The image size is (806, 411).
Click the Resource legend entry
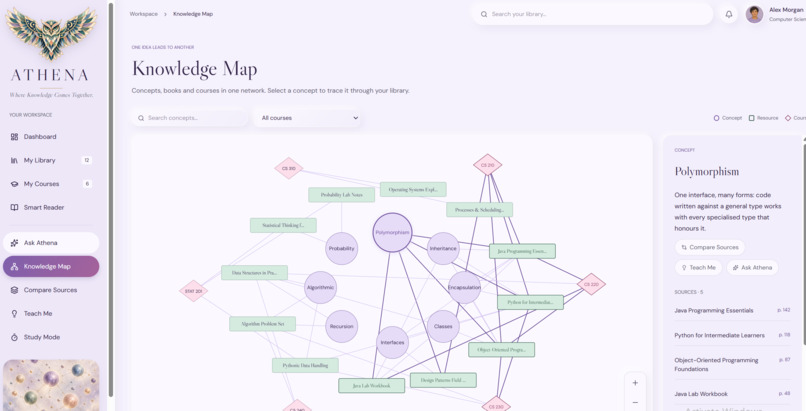point(763,118)
